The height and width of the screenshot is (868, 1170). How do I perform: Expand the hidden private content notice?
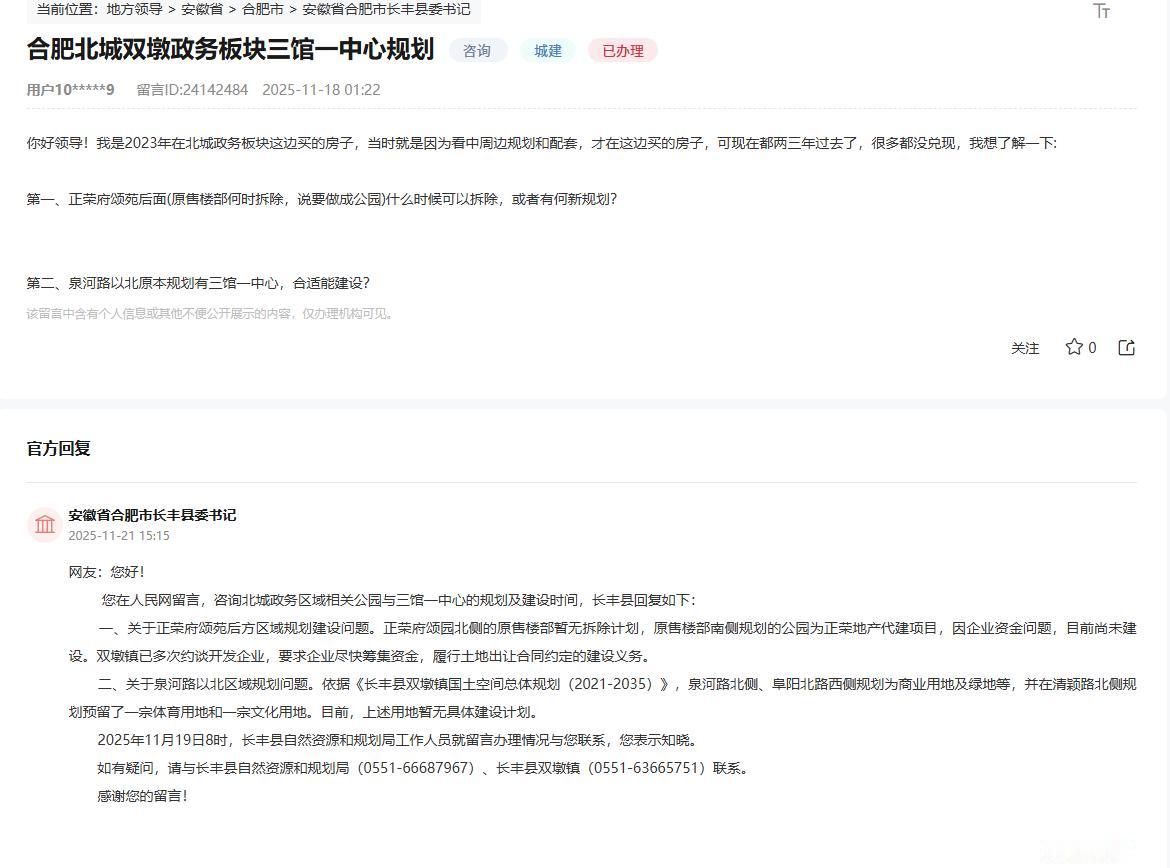pyautogui.click(x=210, y=313)
